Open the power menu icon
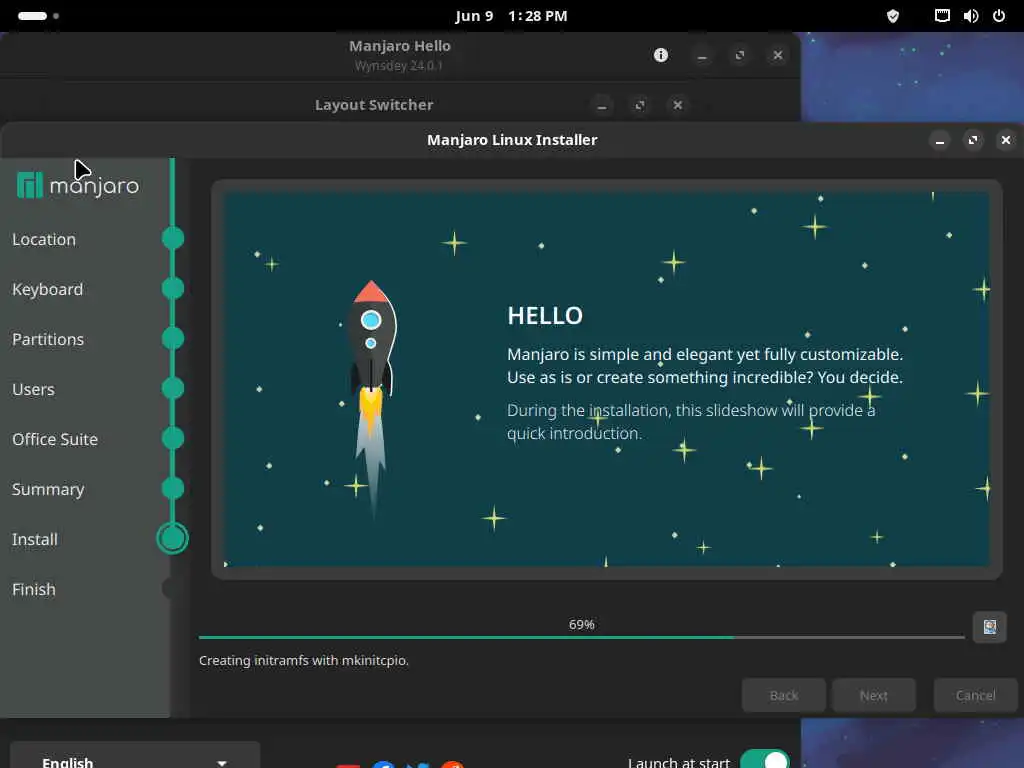Screen dimensions: 1024x768 click(x=999, y=16)
